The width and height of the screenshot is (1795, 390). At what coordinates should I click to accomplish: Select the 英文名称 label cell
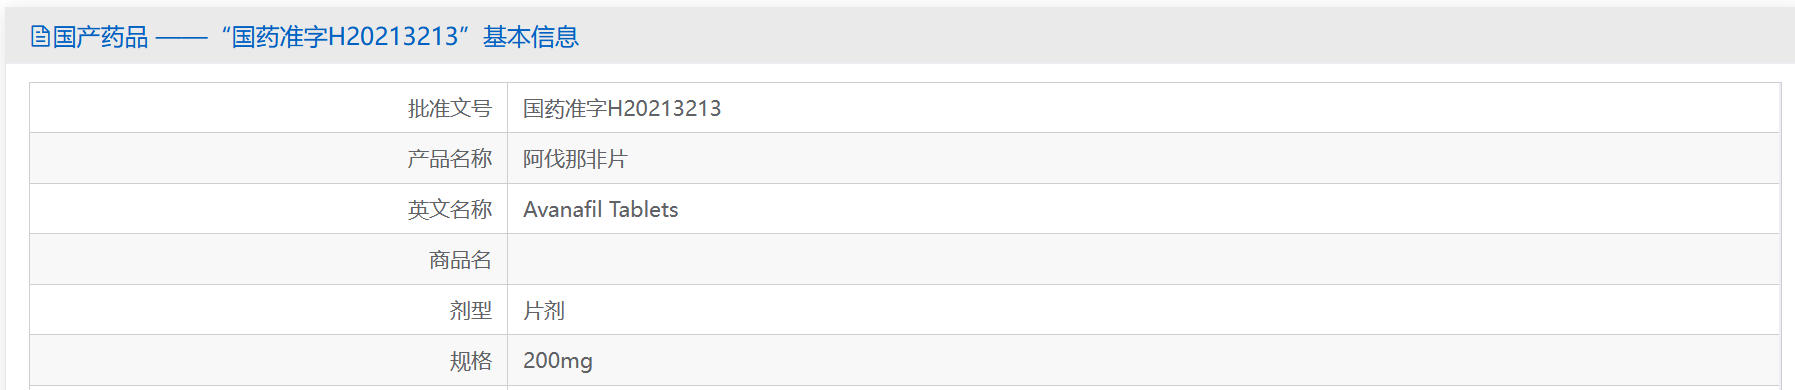(269, 209)
